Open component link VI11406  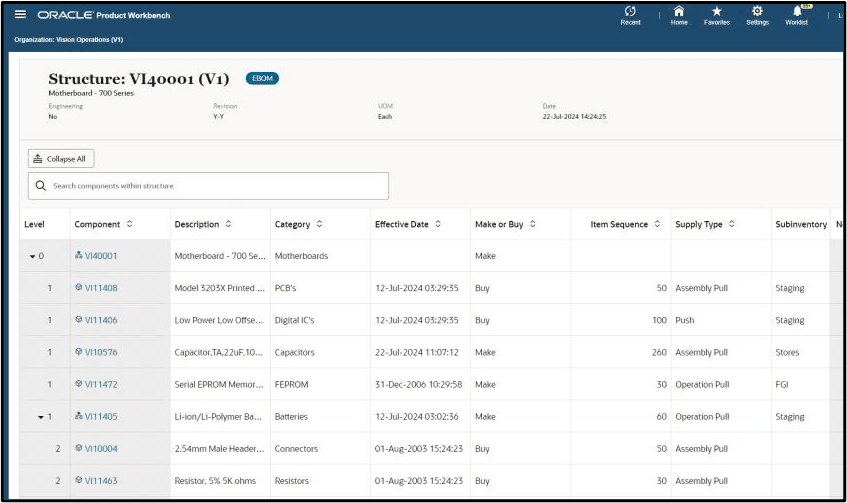tap(100, 320)
